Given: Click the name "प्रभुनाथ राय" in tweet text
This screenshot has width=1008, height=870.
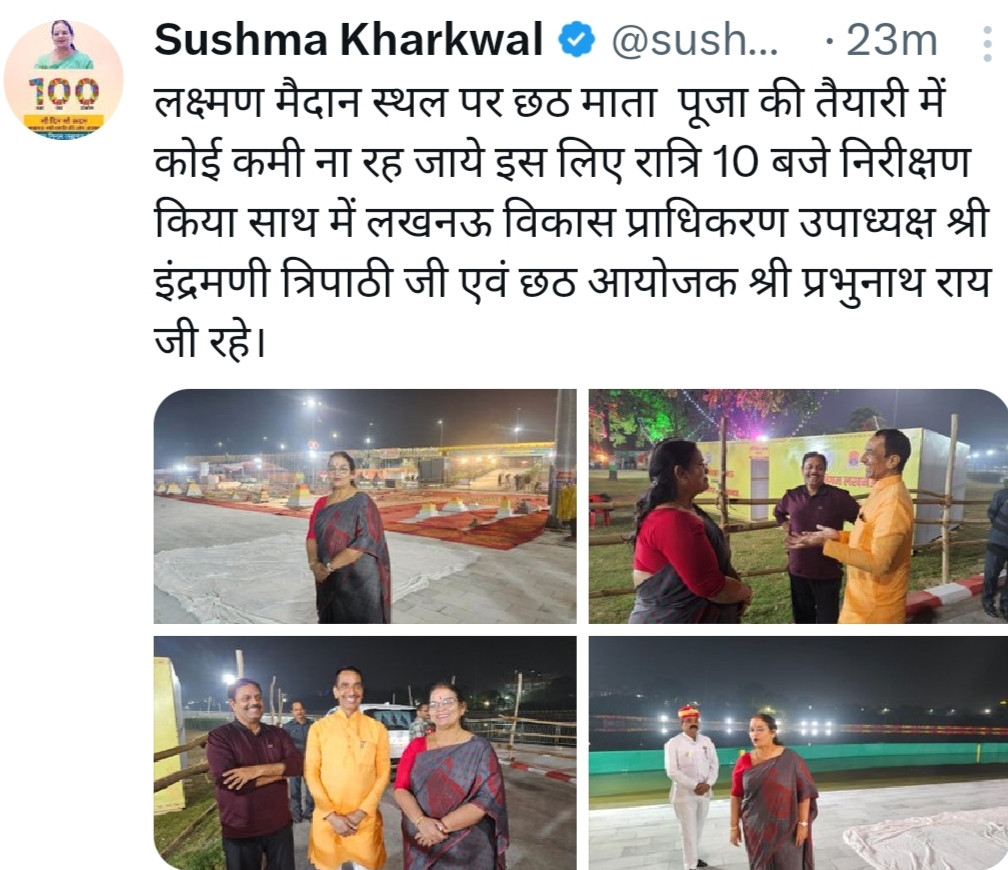Looking at the screenshot, I should pos(896,282).
